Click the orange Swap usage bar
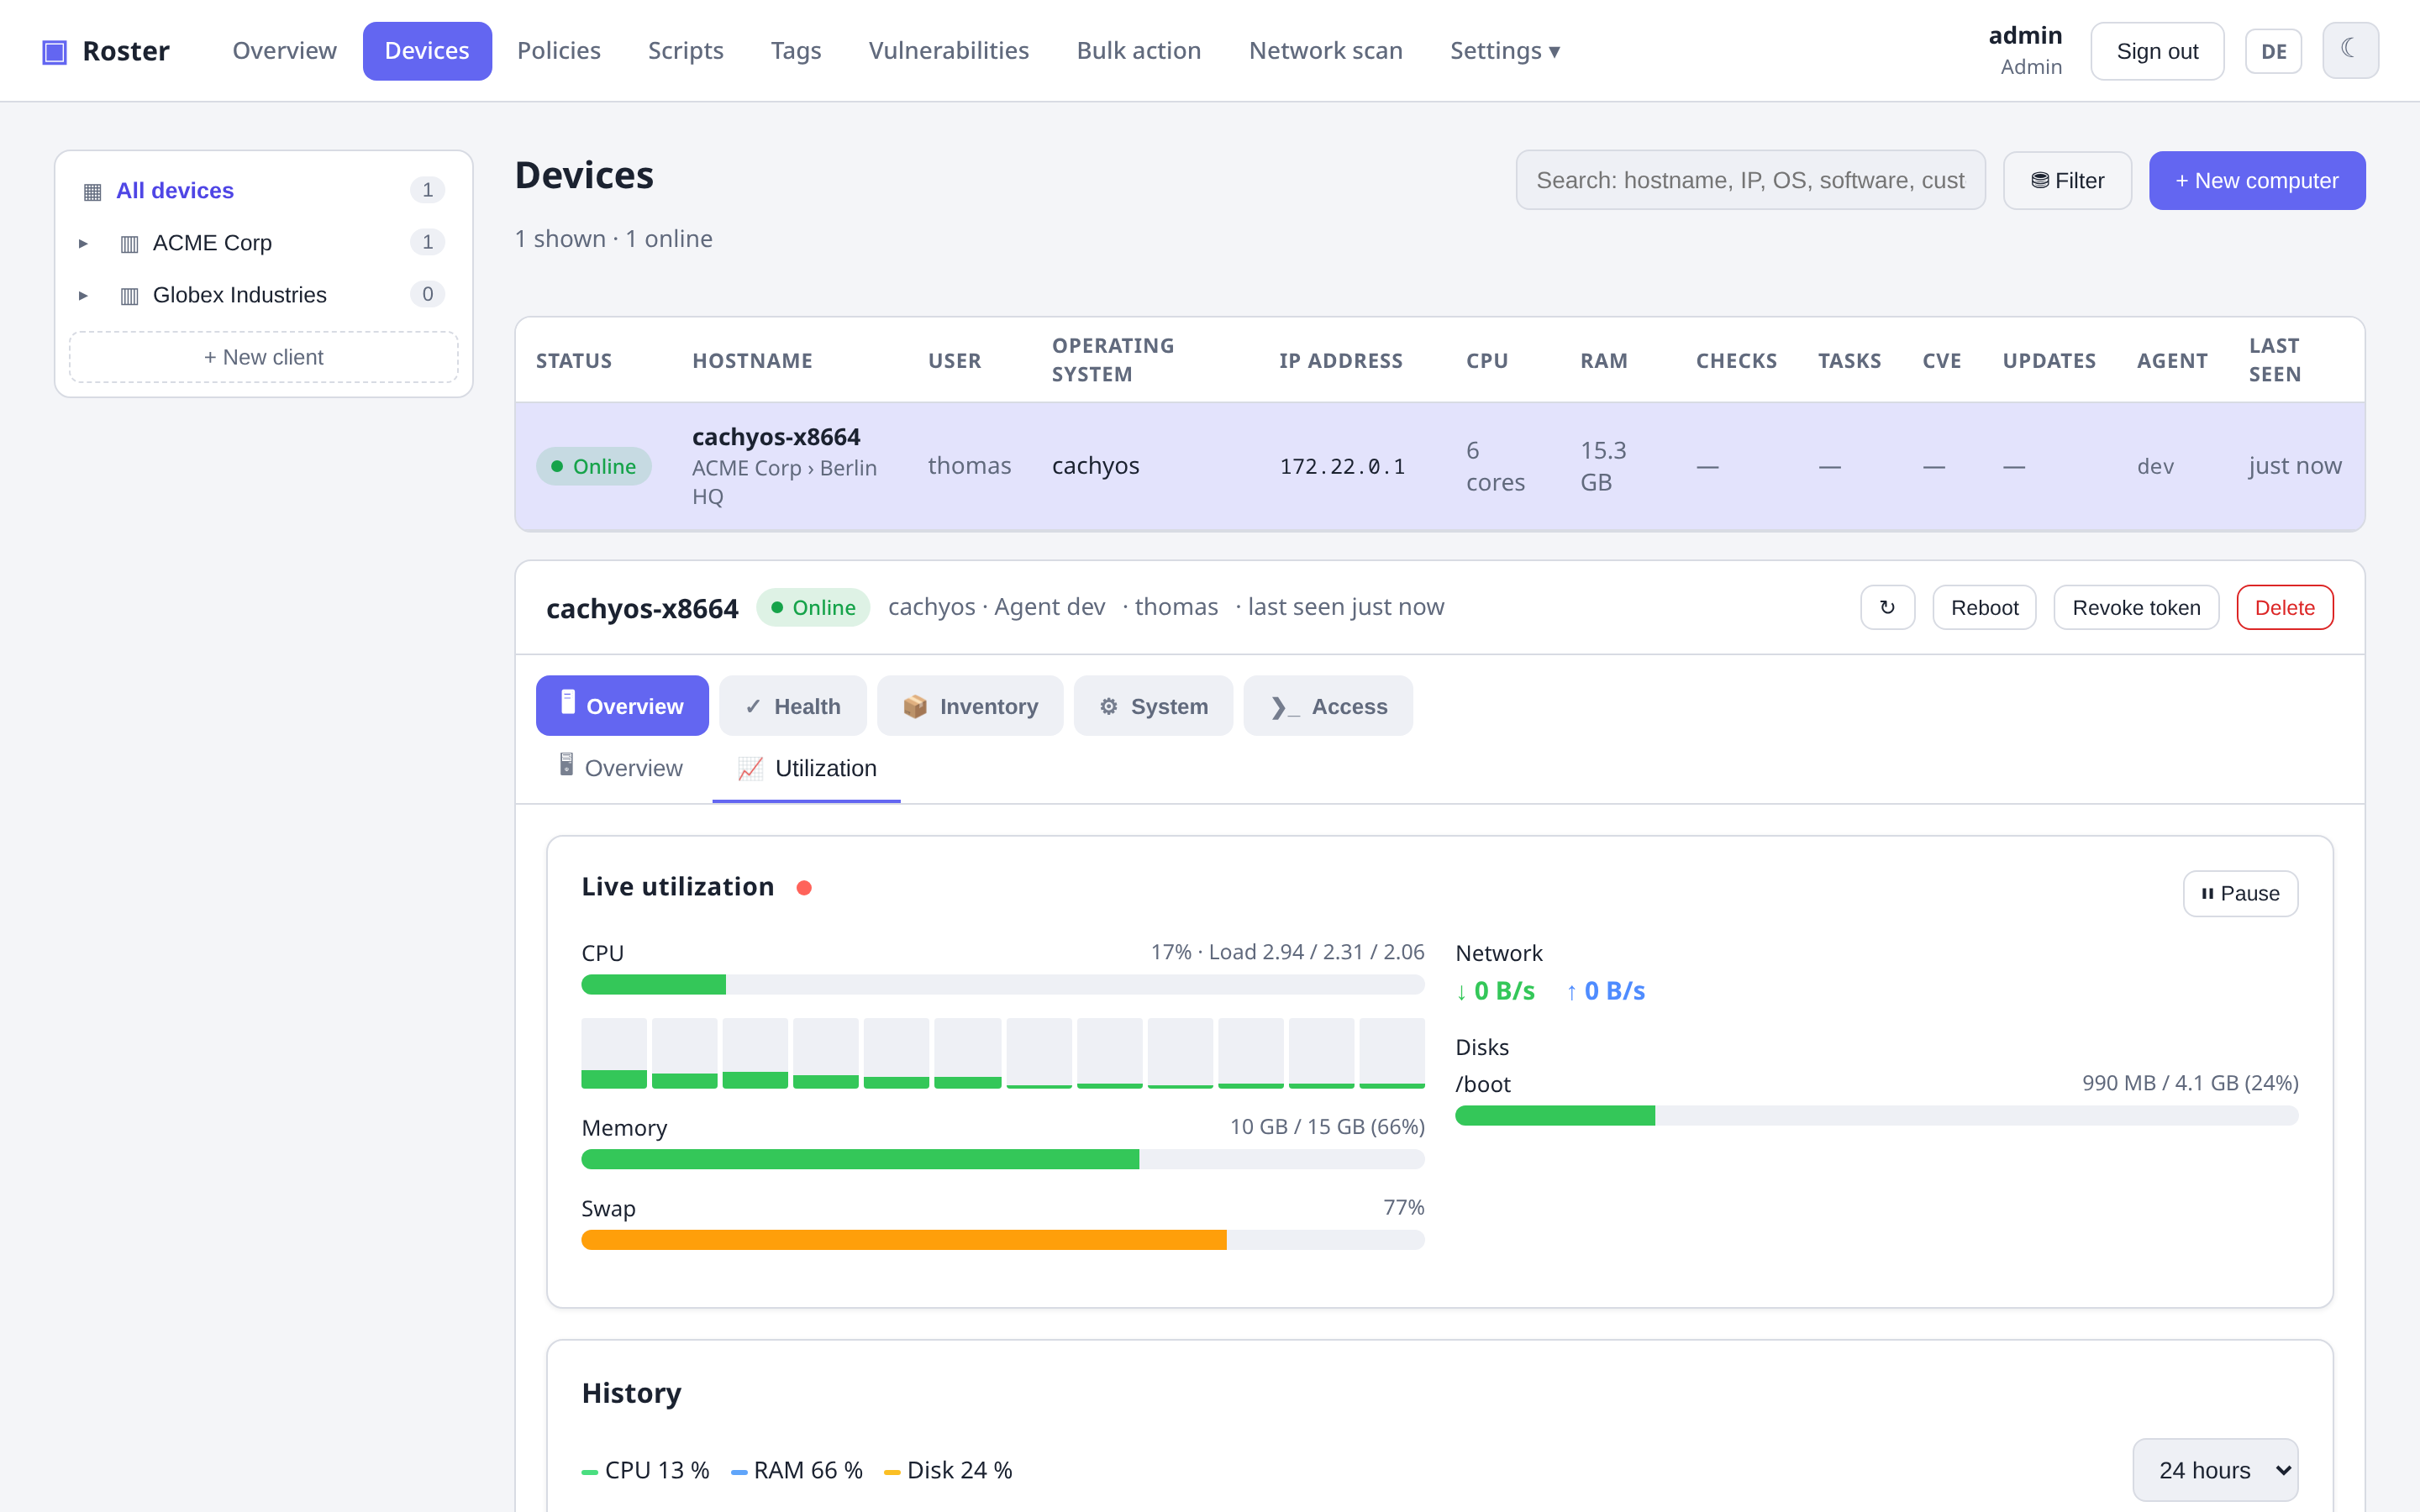The image size is (2420, 1512). 1003,1240
